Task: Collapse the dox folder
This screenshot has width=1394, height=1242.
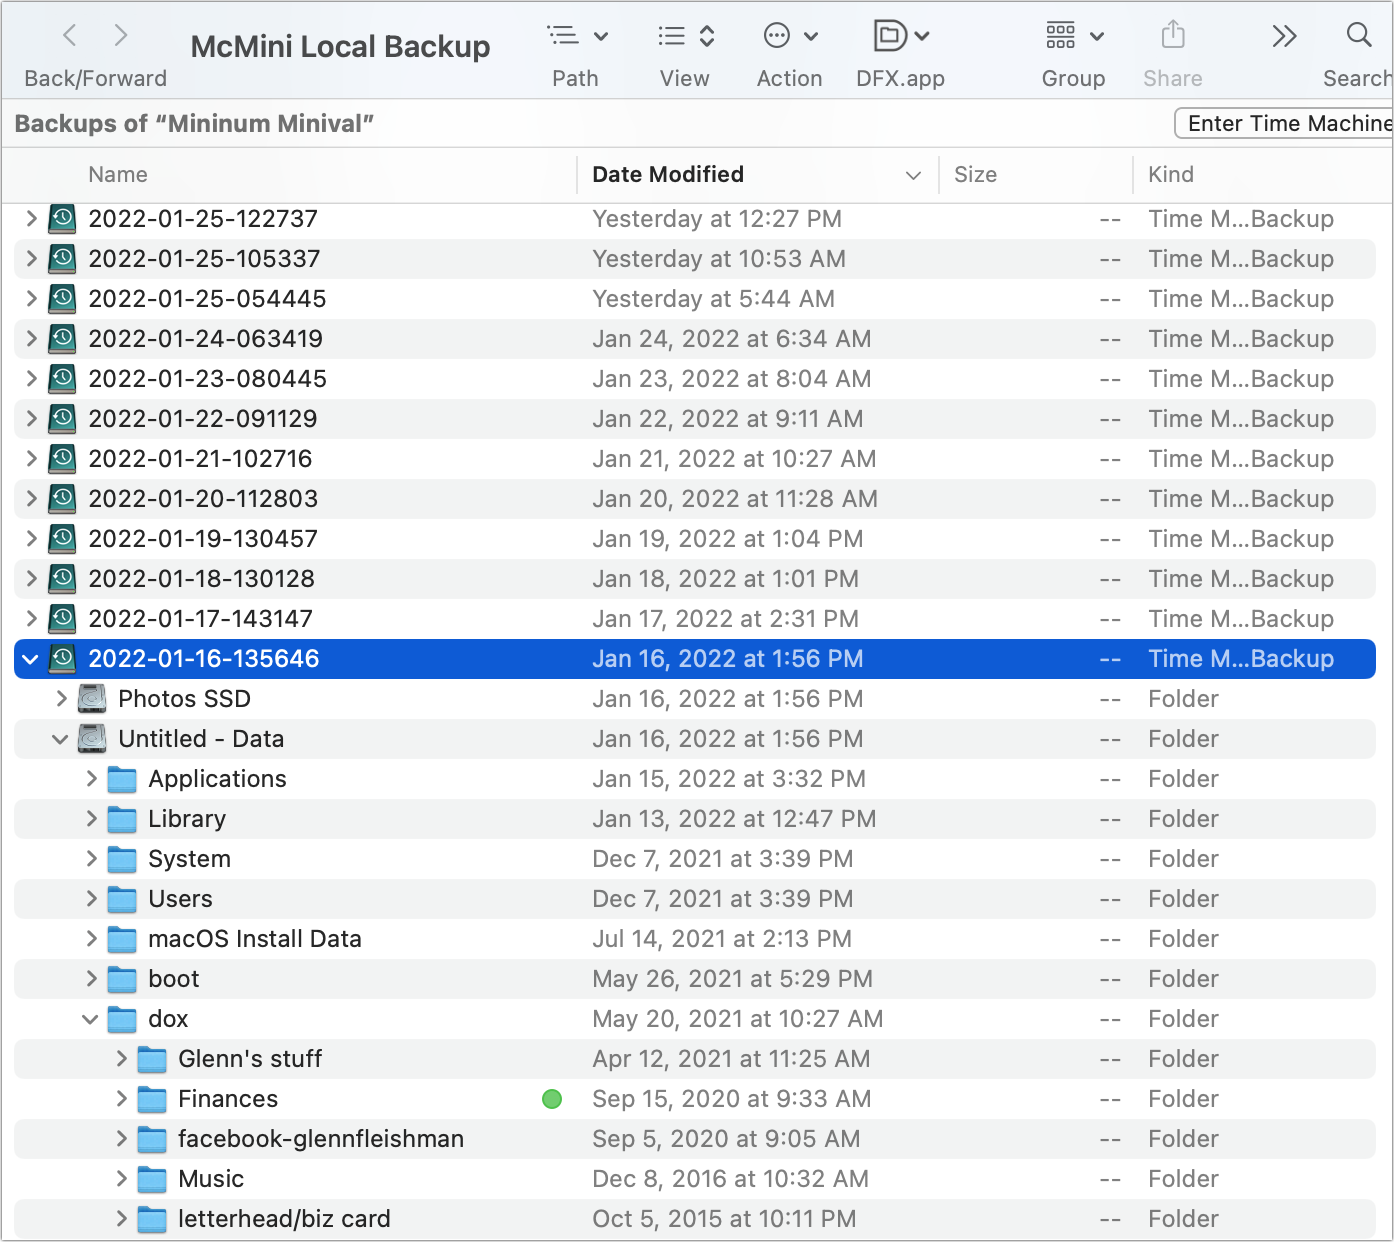Action: [x=91, y=1018]
